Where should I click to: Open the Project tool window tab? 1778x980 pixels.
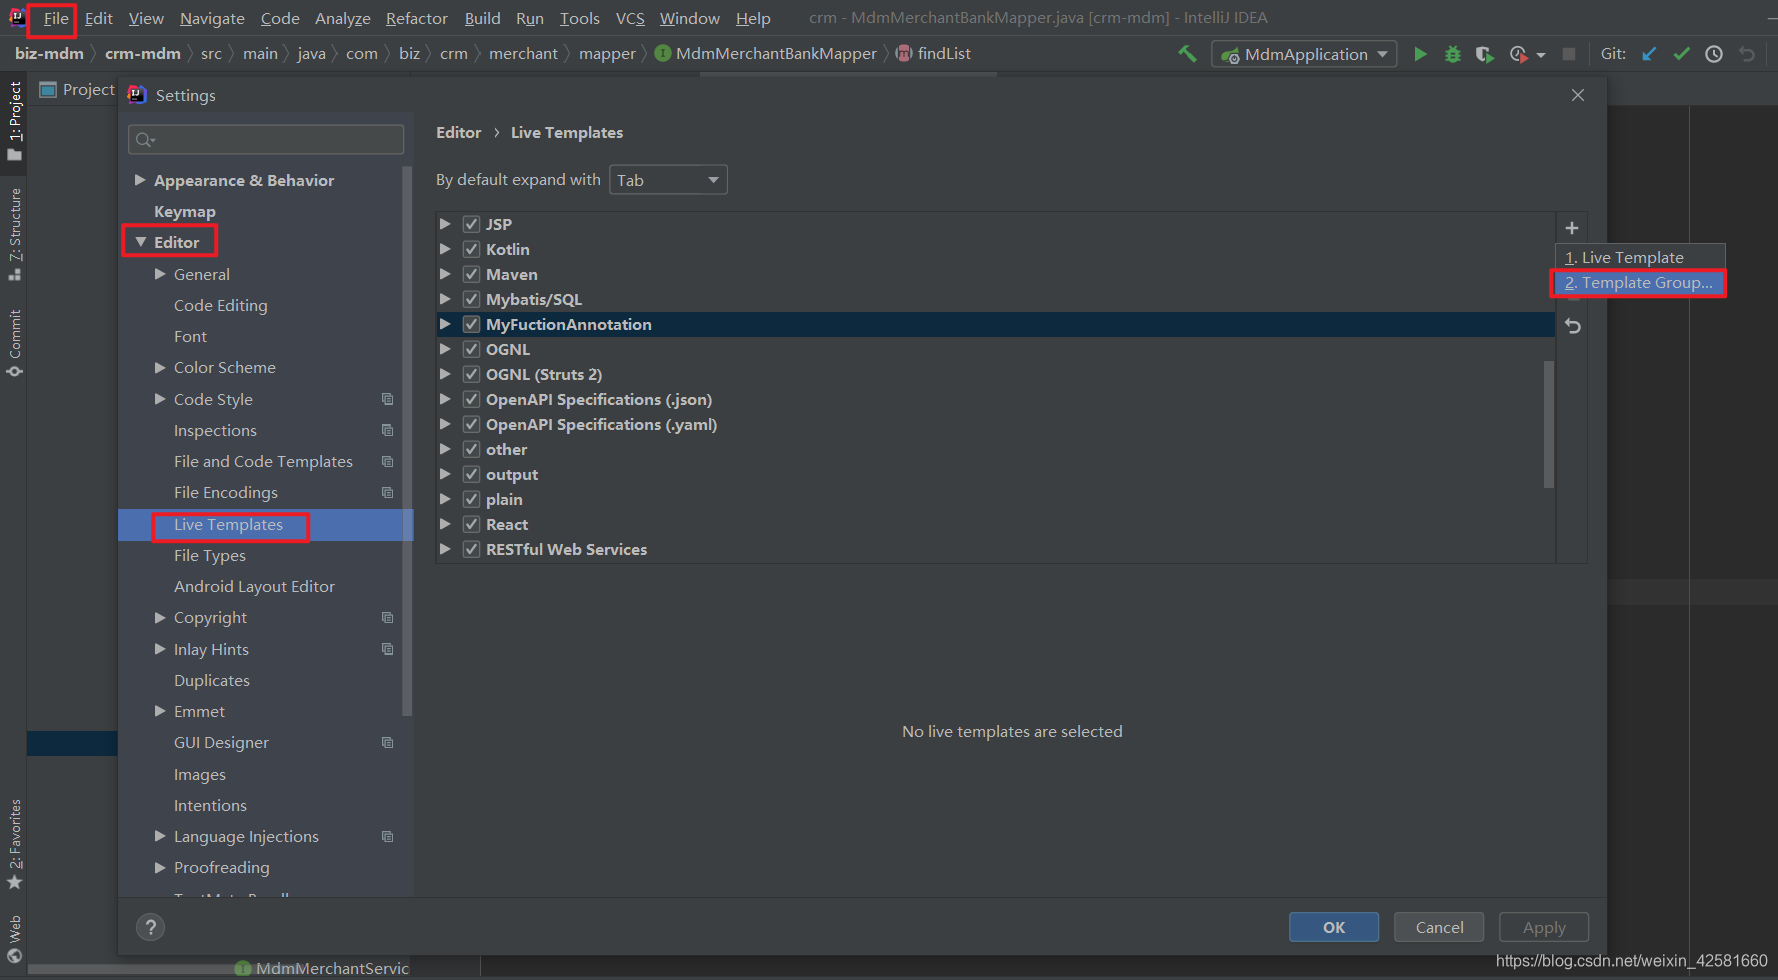(x=14, y=120)
